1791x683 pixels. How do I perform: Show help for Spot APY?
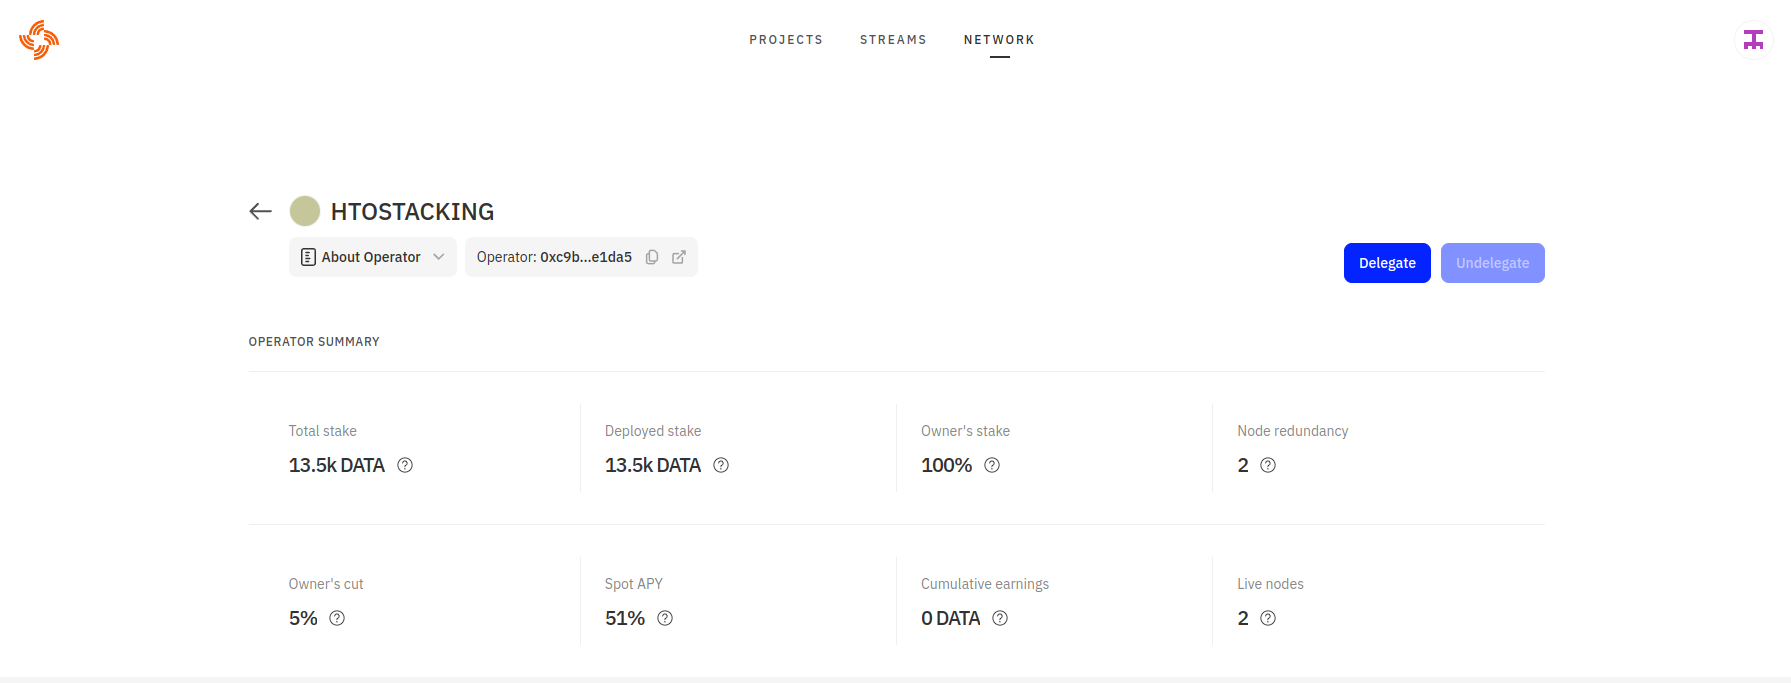point(665,618)
